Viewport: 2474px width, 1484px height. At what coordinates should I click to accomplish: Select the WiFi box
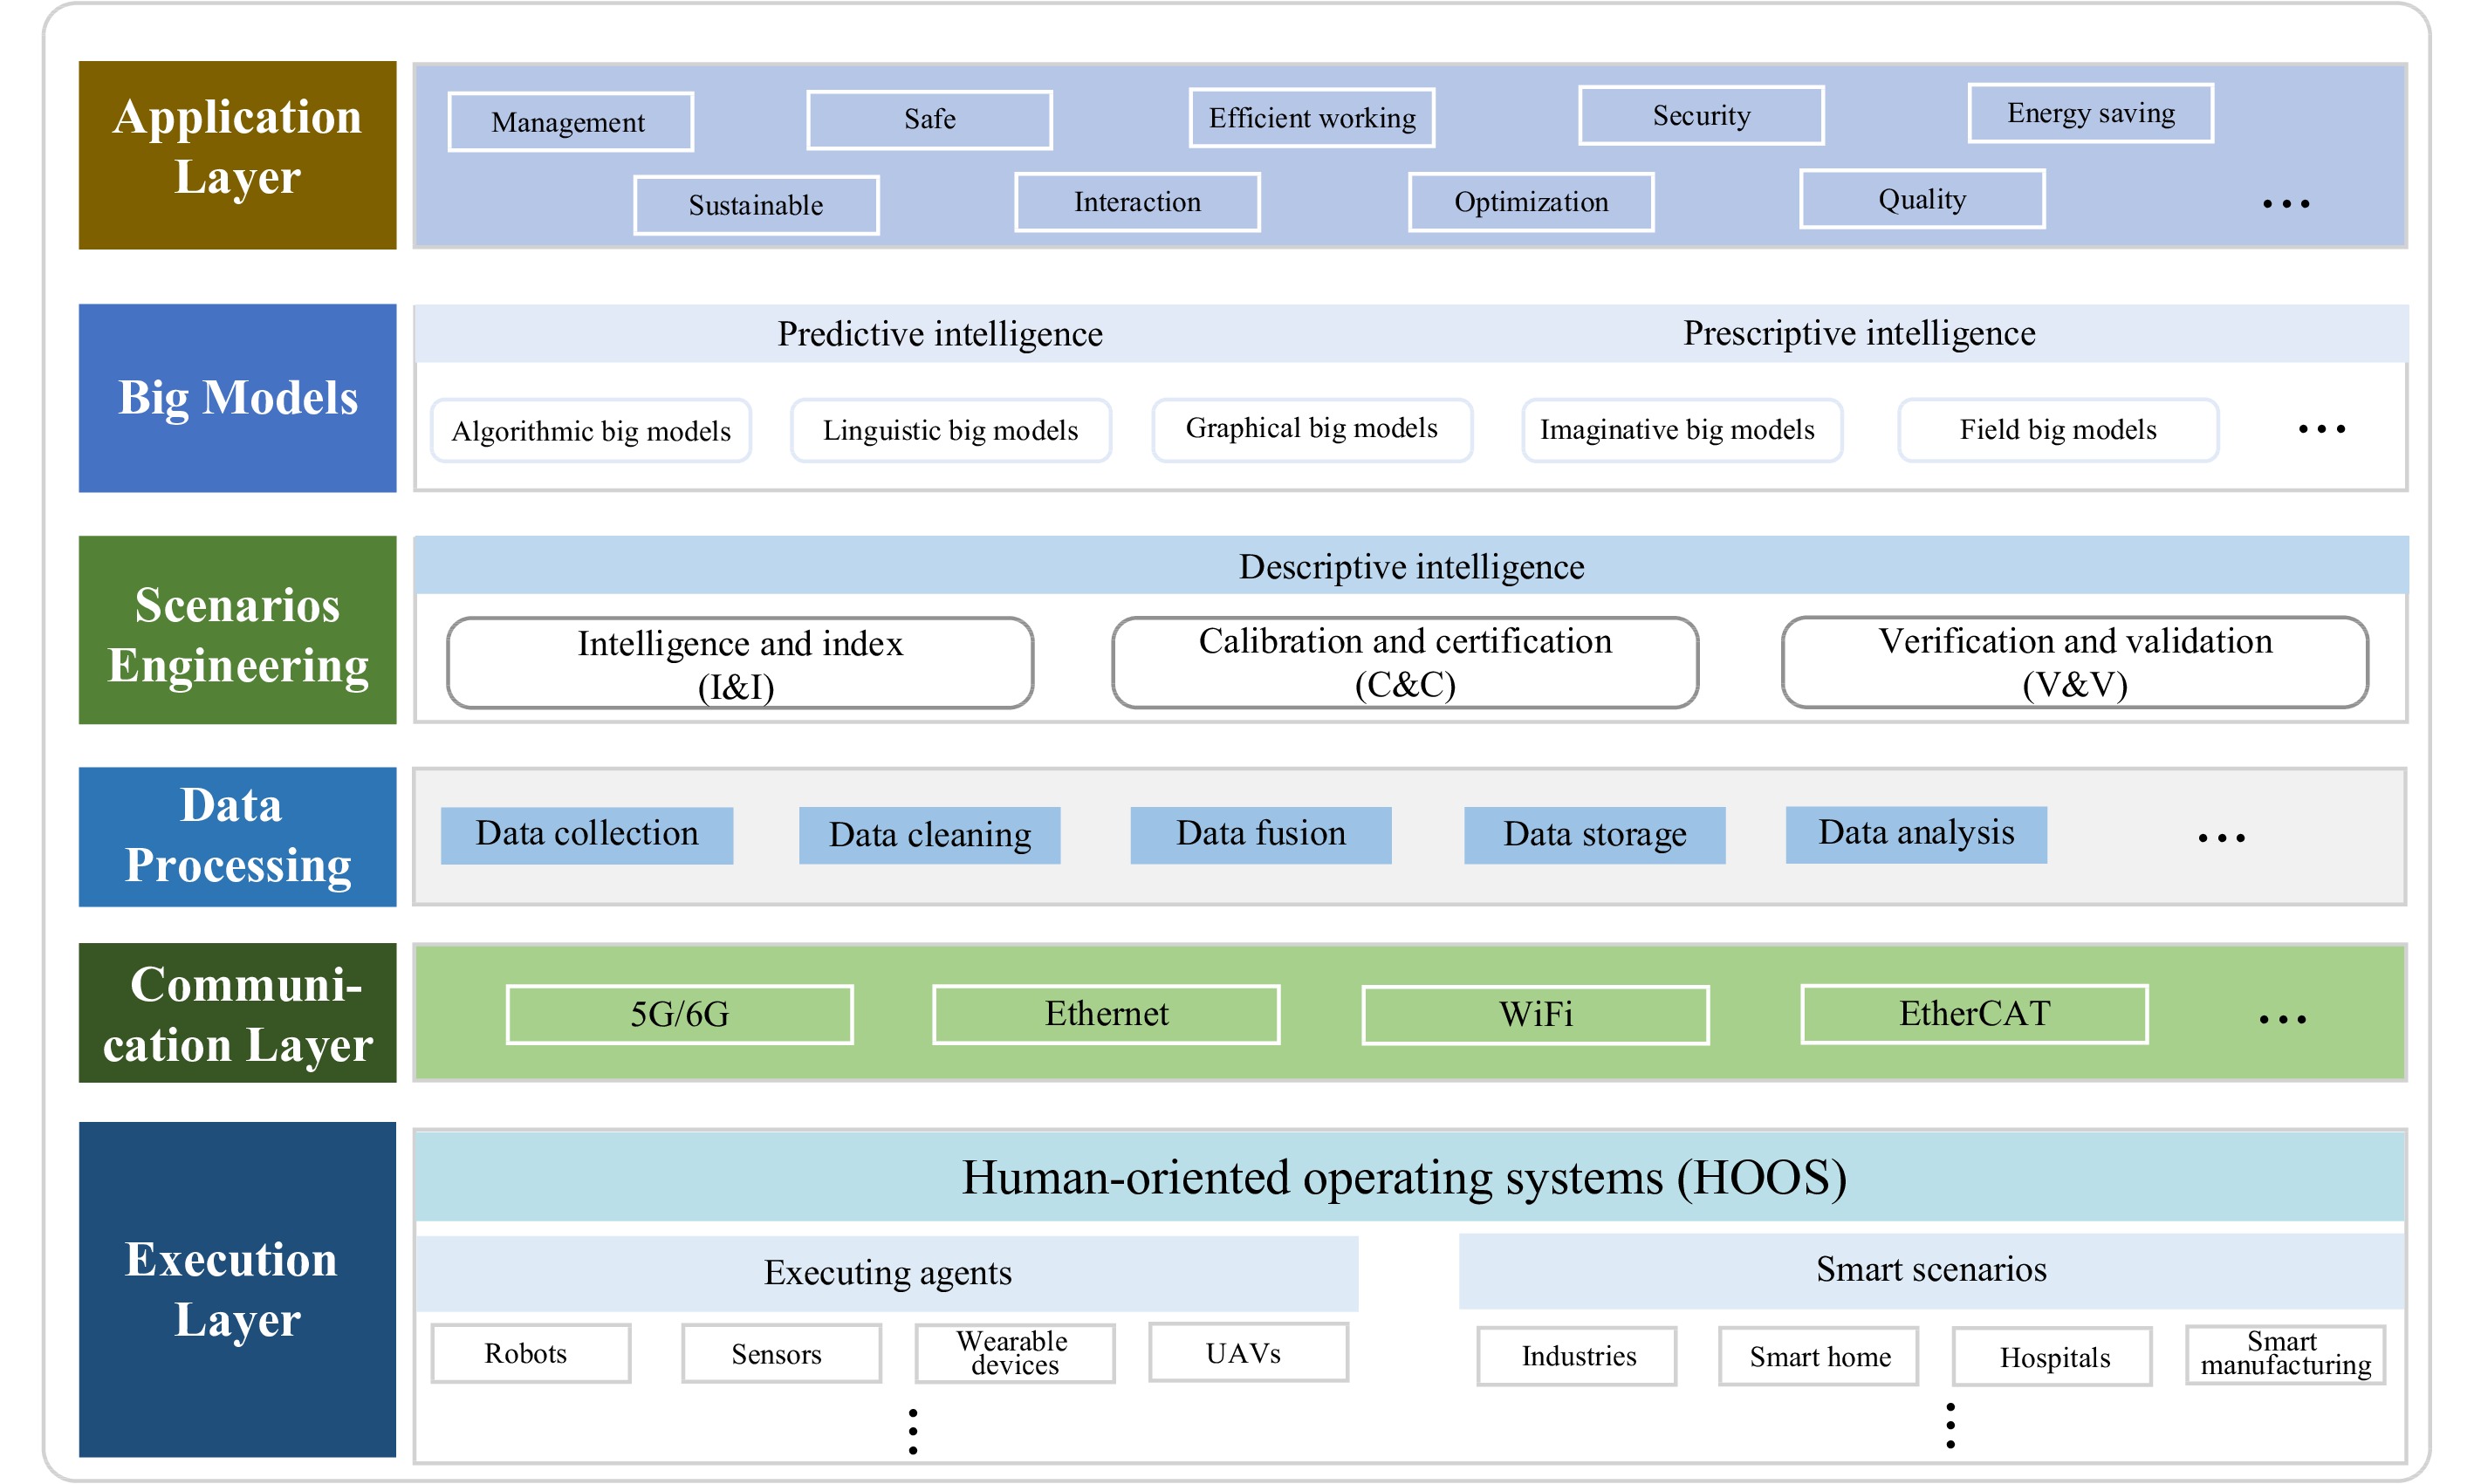(x=1535, y=1015)
